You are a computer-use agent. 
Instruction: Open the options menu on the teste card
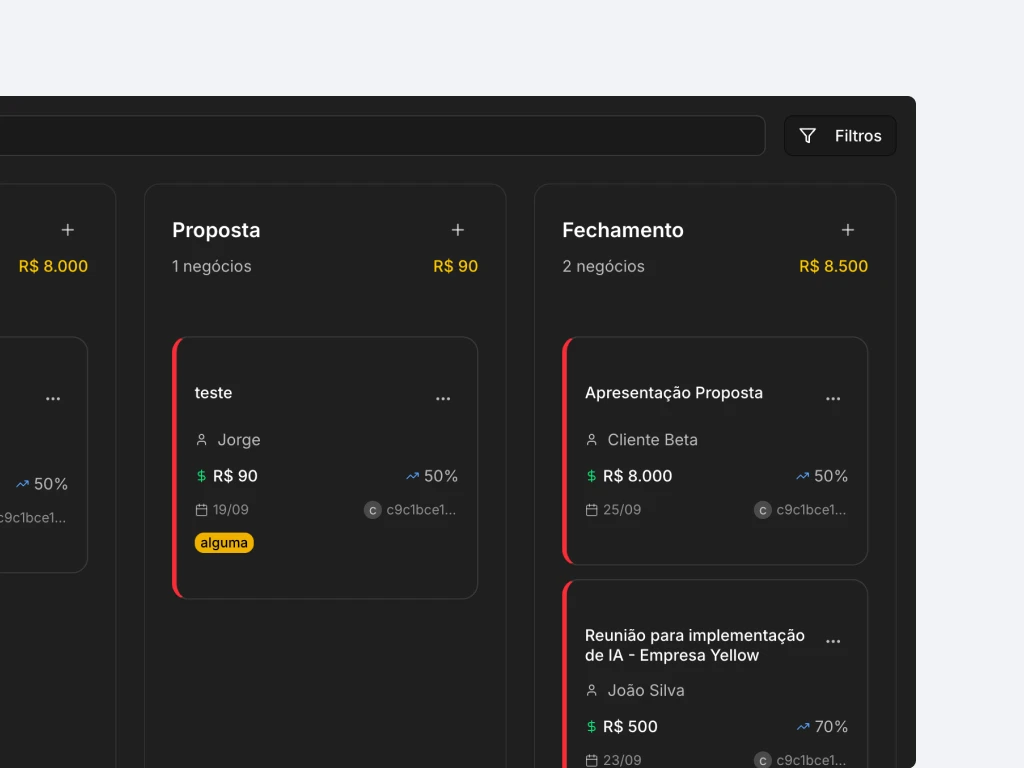(x=443, y=398)
